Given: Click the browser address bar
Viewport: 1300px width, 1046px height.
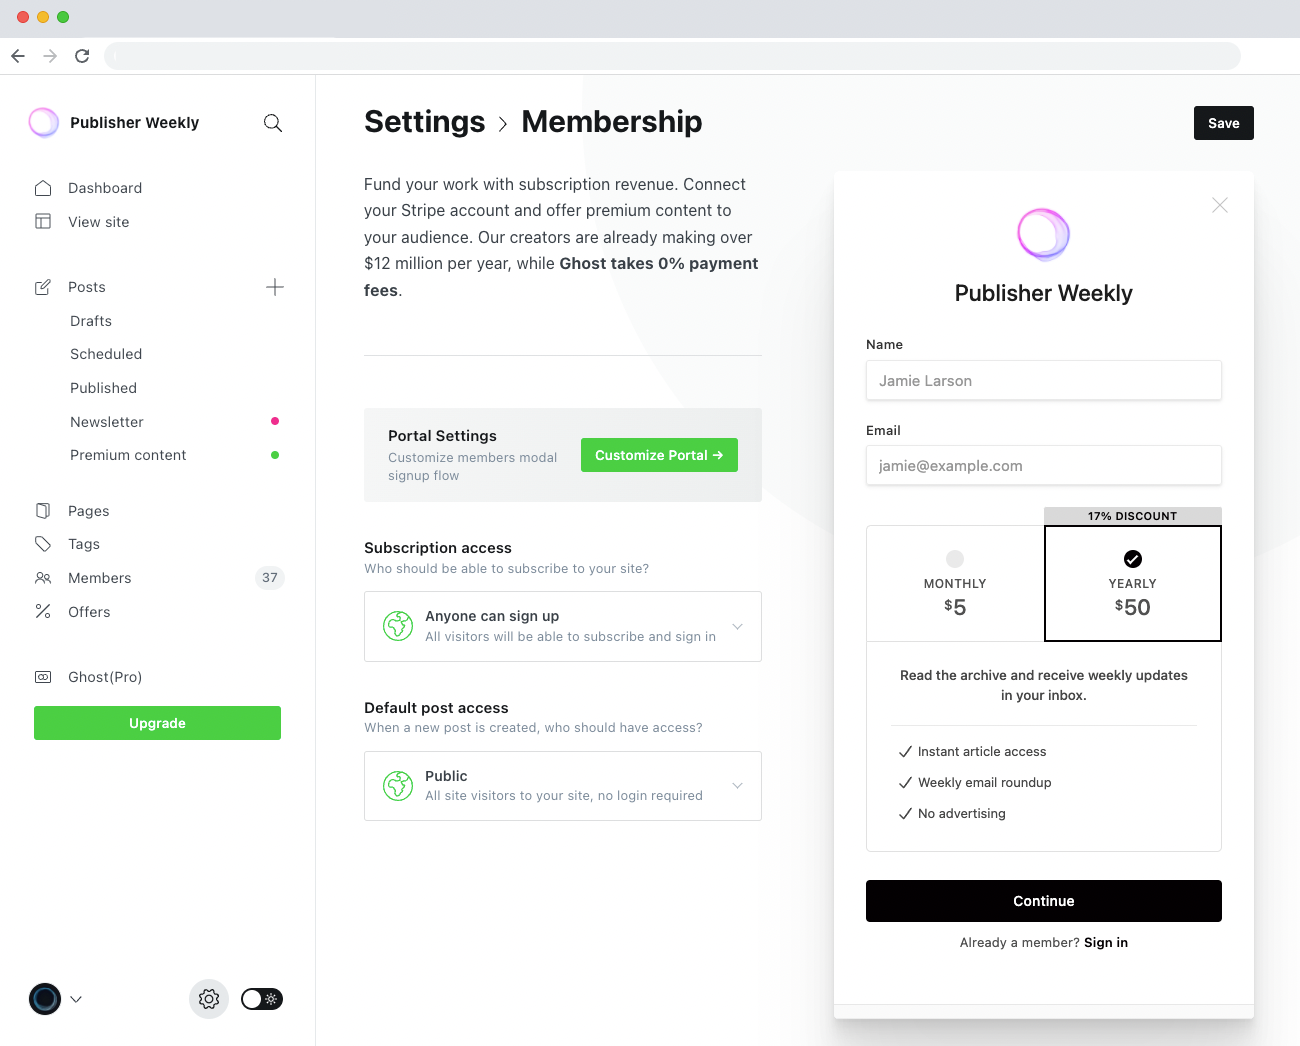Looking at the screenshot, I should click(x=672, y=56).
